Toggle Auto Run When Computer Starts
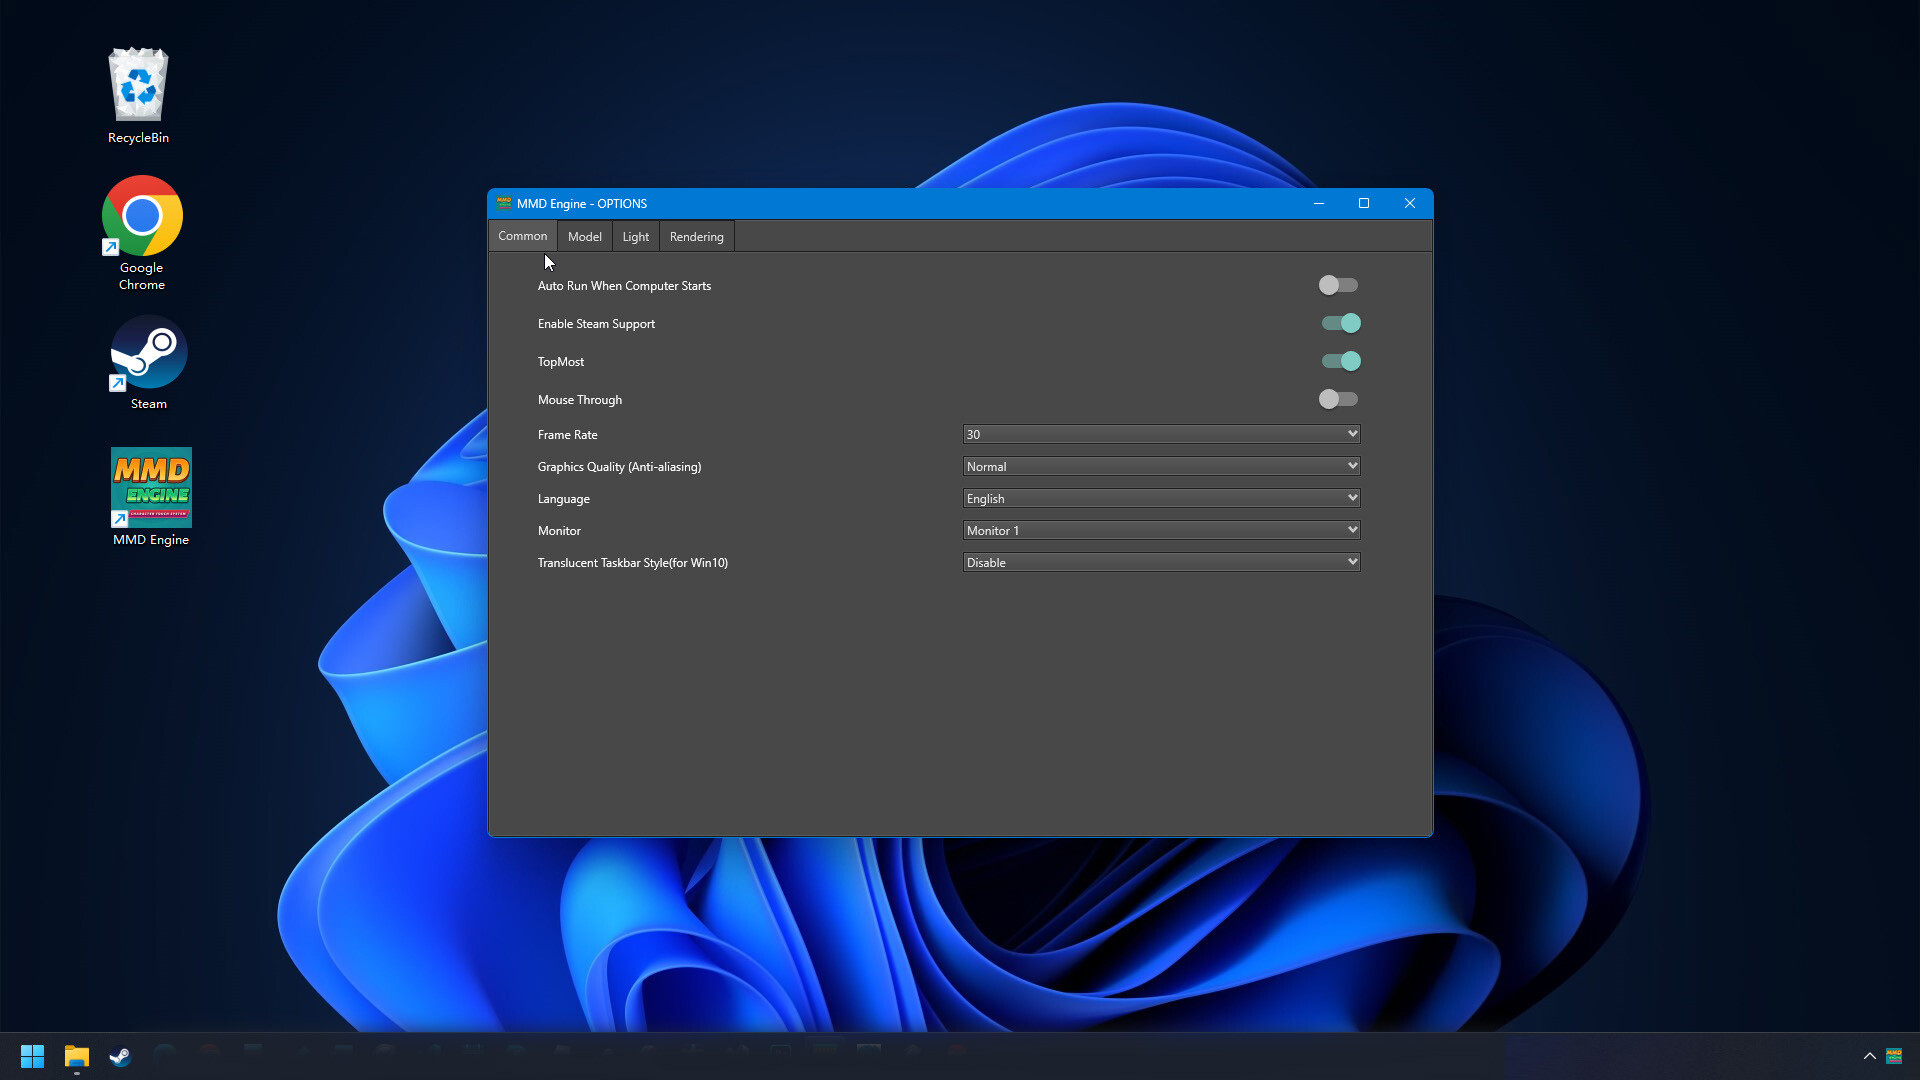 [x=1337, y=285]
